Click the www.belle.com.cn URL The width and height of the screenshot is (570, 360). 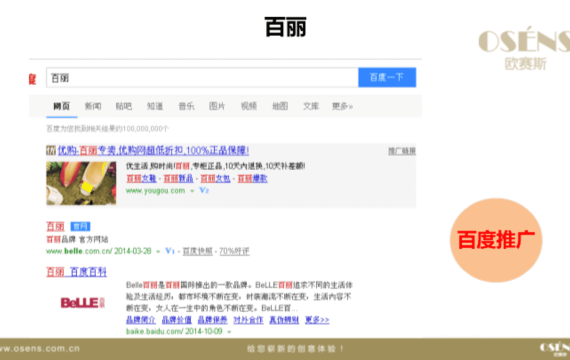click(99, 251)
